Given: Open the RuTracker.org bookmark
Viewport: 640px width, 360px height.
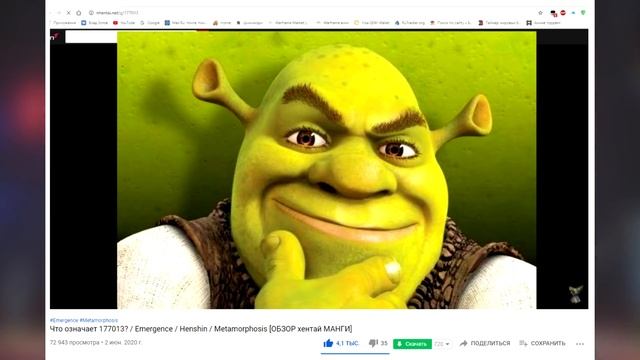Looking at the screenshot, I should [410, 23].
